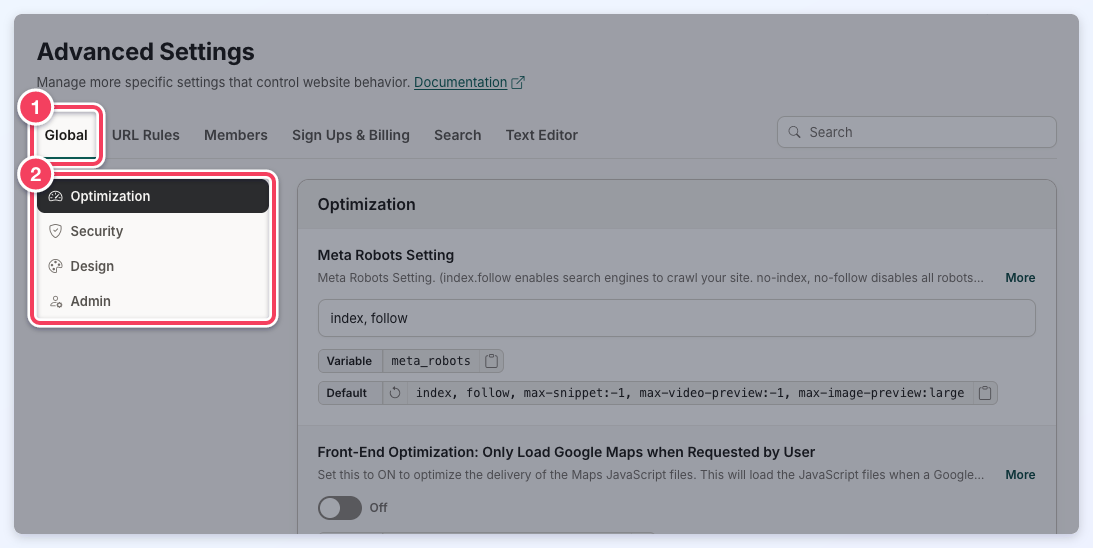Open the Security sidebar section

click(x=153, y=231)
